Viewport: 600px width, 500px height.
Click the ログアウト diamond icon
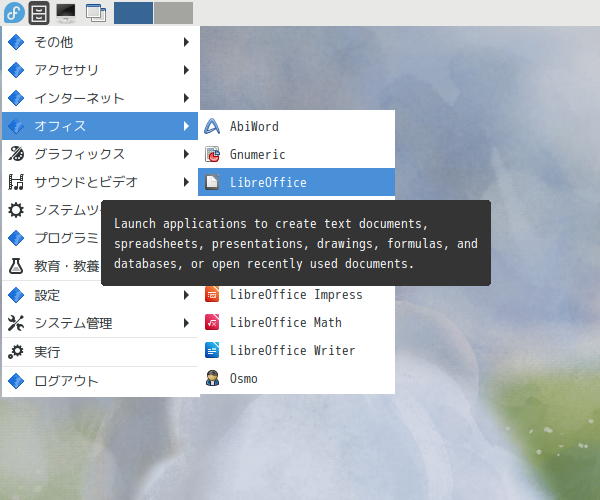point(16,381)
